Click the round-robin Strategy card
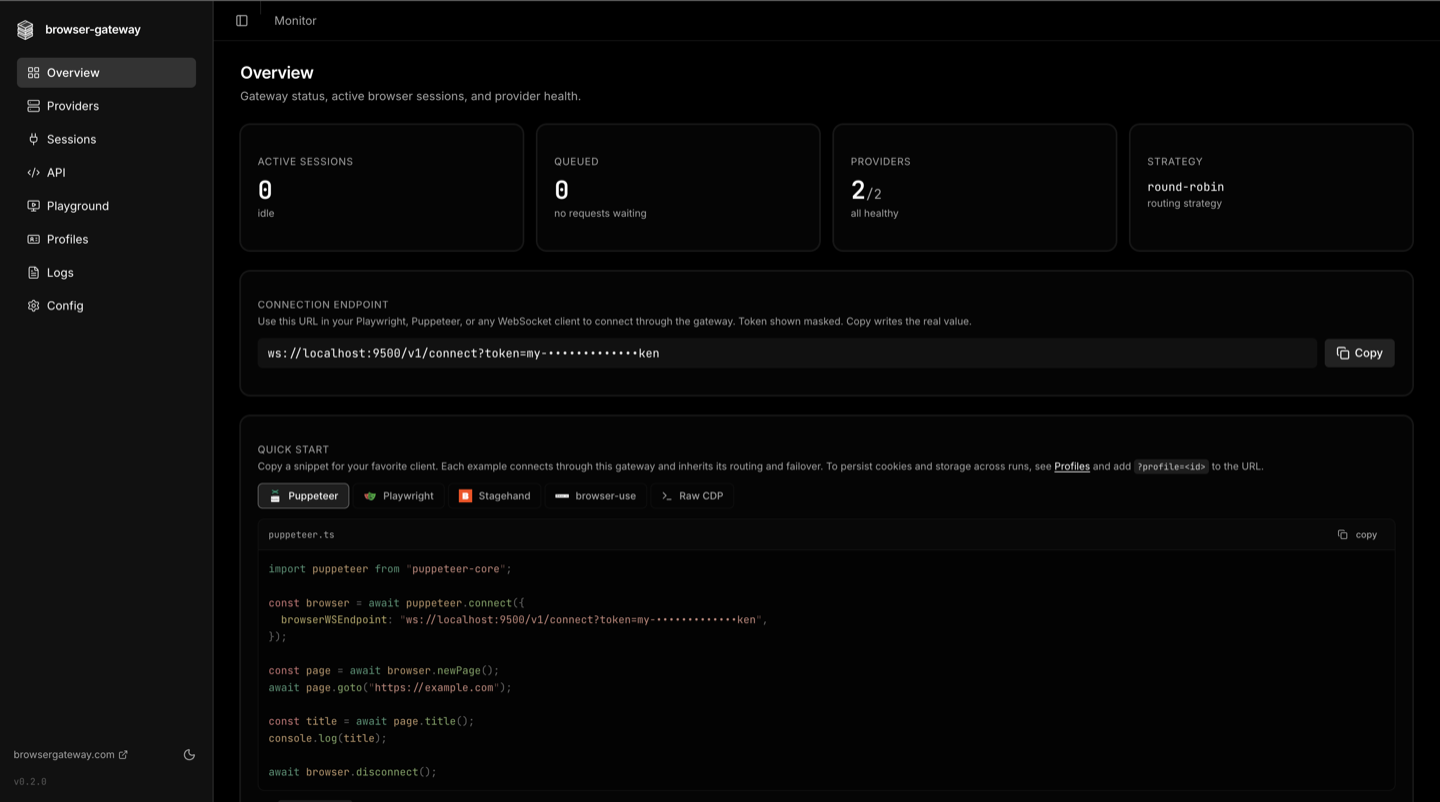The image size is (1440, 802). click(1271, 187)
